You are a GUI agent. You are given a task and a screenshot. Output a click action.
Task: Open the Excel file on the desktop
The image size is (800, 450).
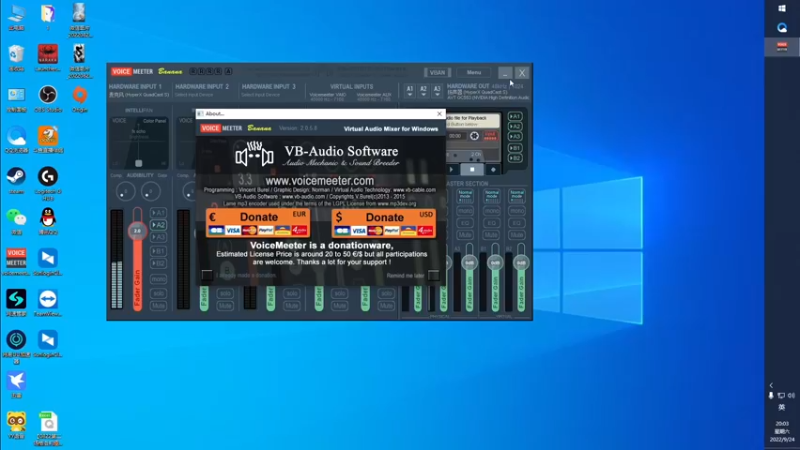tap(48, 429)
